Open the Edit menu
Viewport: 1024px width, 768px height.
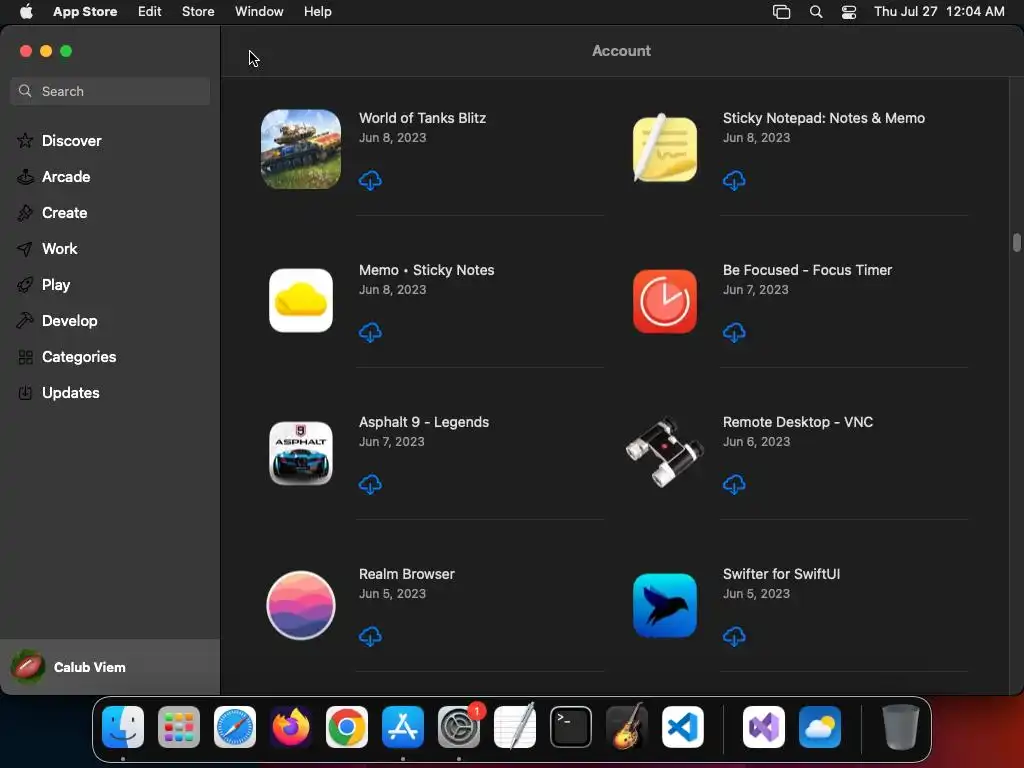click(150, 11)
